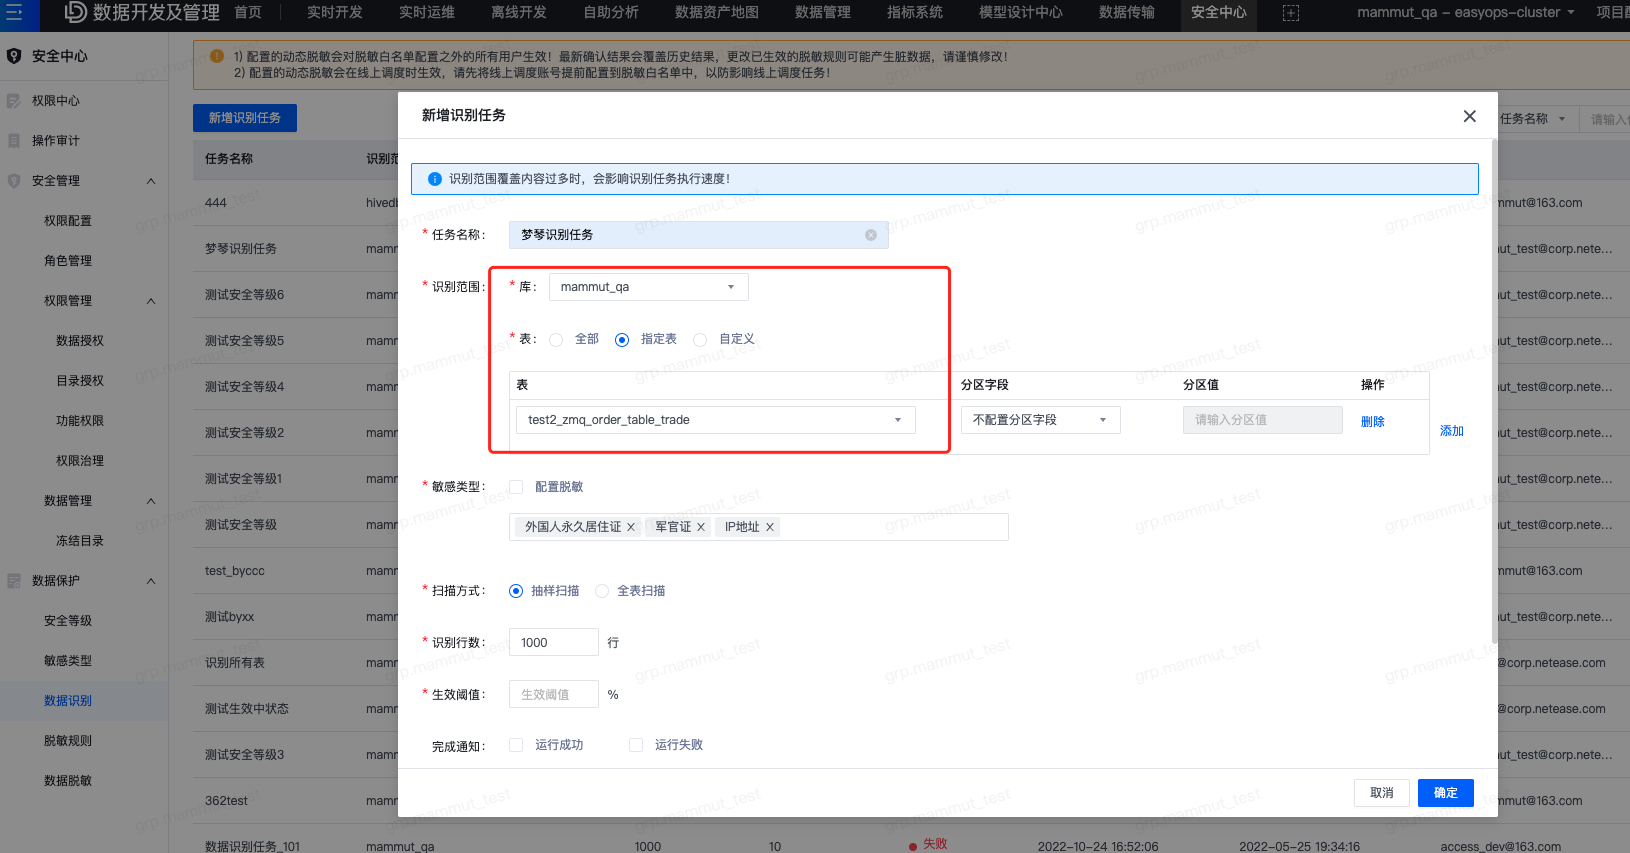This screenshot has width=1630, height=853.
Task: Check the 运行成功 notification checkbox
Action: pyautogui.click(x=516, y=745)
